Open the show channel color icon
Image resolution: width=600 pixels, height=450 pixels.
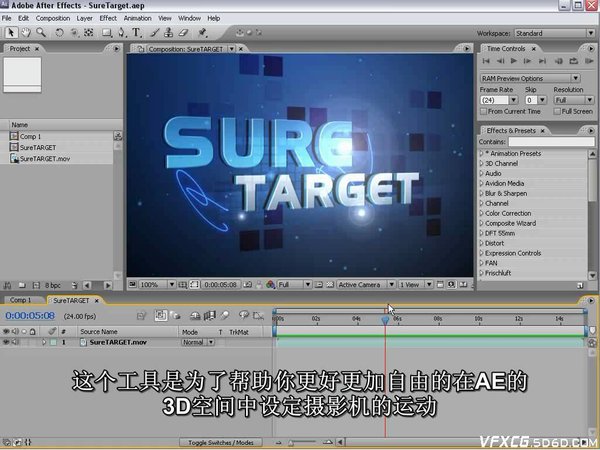[271, 285]
